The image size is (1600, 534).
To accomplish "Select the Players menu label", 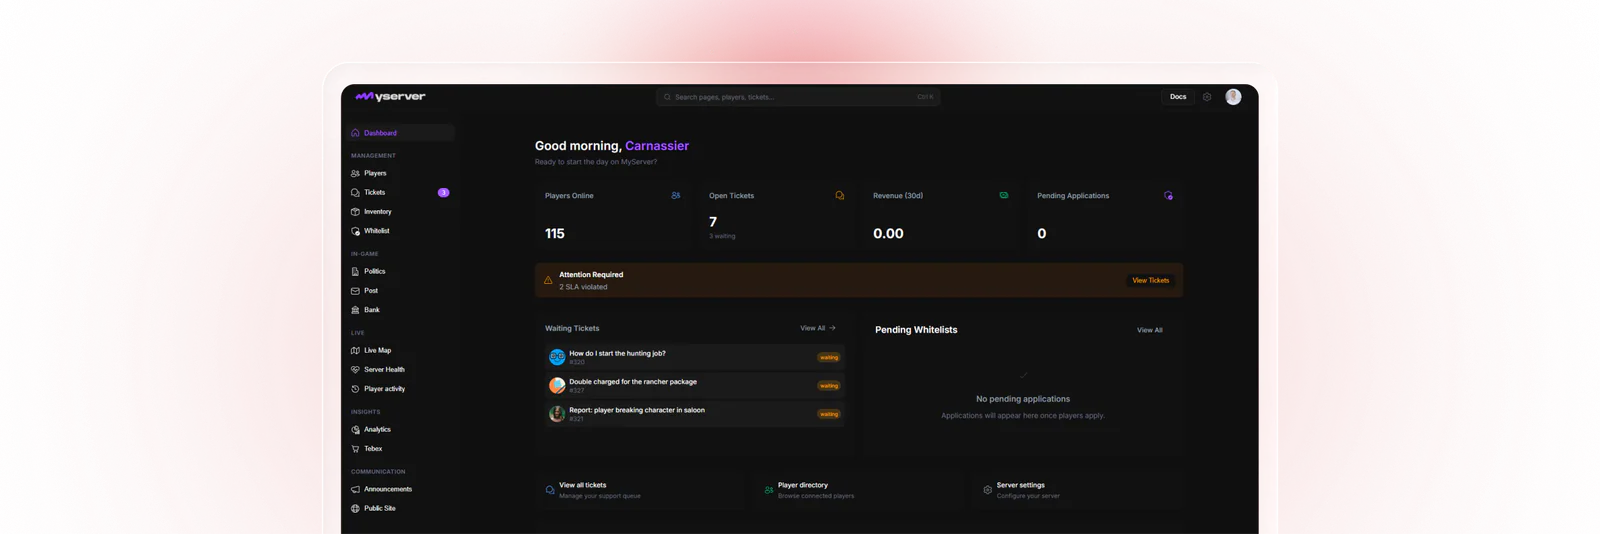I will click(x=375, y=173).
